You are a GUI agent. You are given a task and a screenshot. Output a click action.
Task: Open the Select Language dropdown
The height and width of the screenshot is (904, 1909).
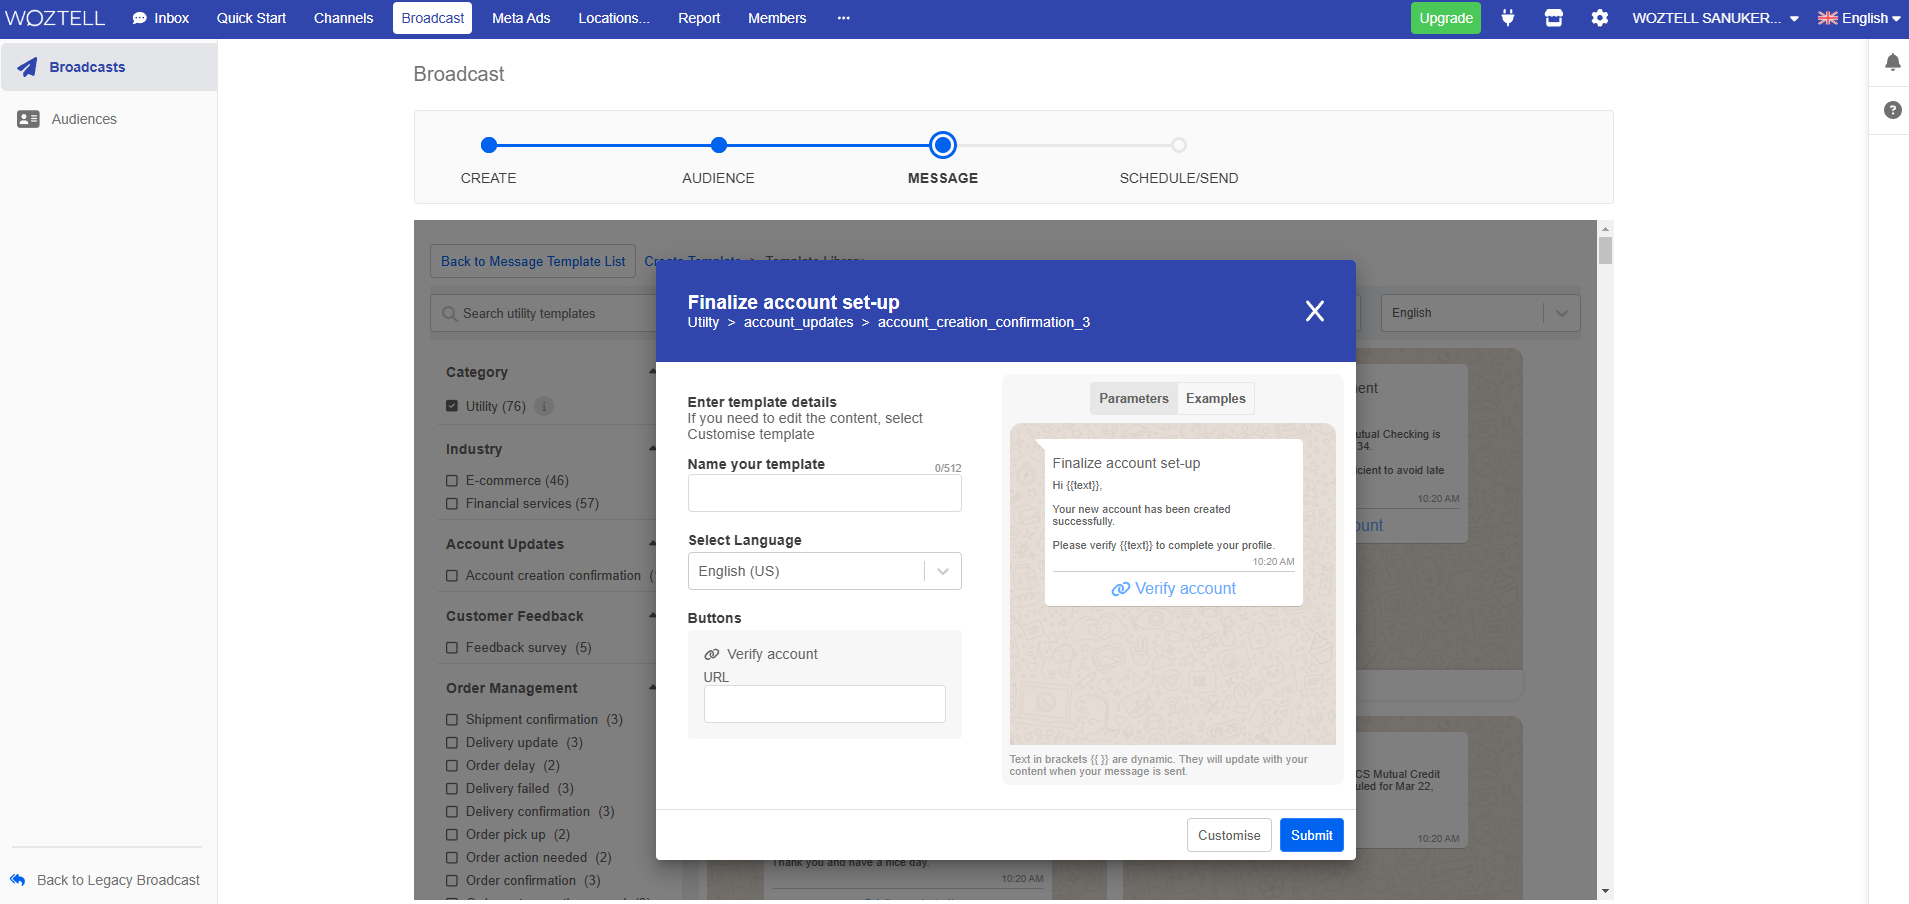[x=824, y=571]
